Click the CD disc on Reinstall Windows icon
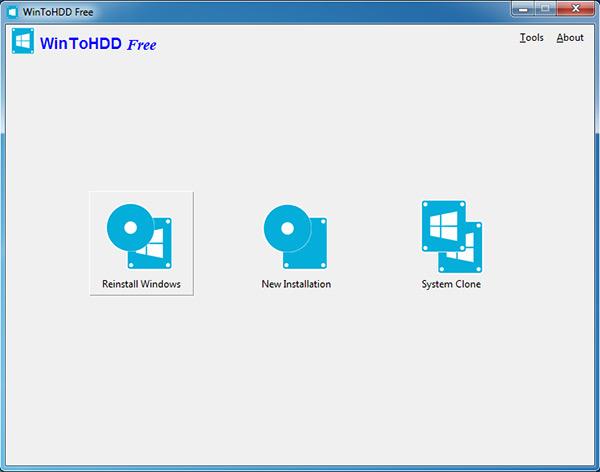The width and height of the screenshot is (600, 472). 130,227
